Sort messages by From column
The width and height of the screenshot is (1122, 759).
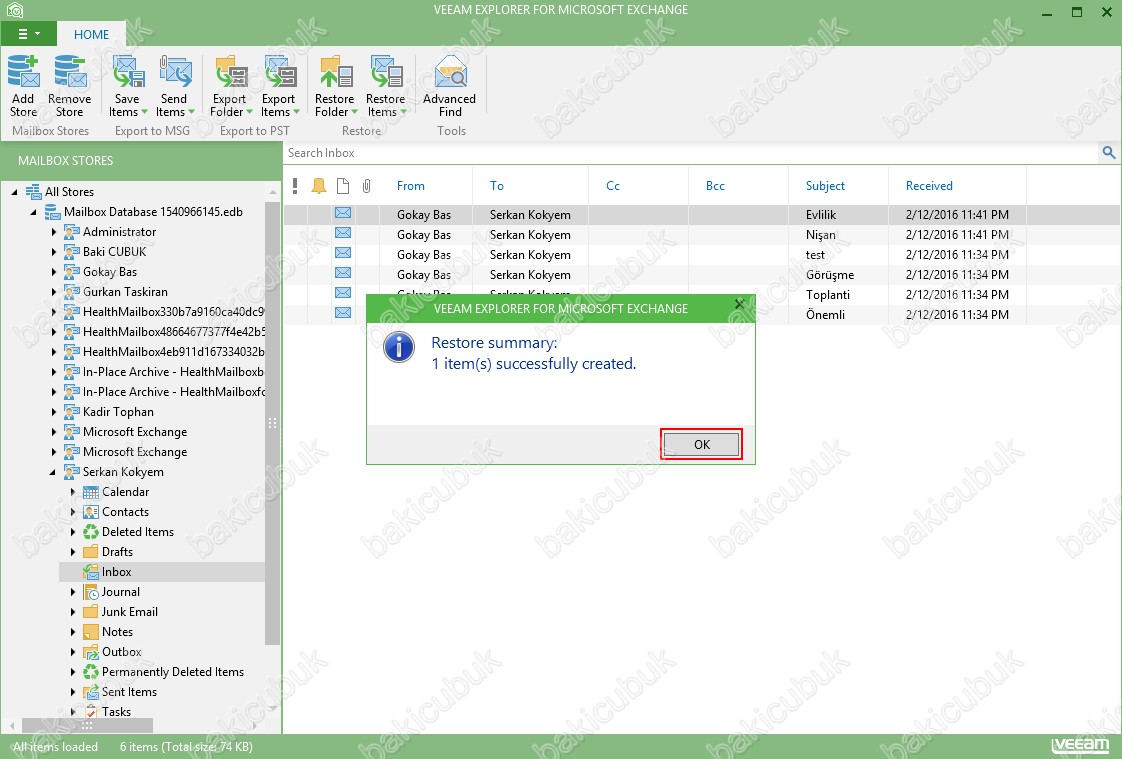(411, 186)
